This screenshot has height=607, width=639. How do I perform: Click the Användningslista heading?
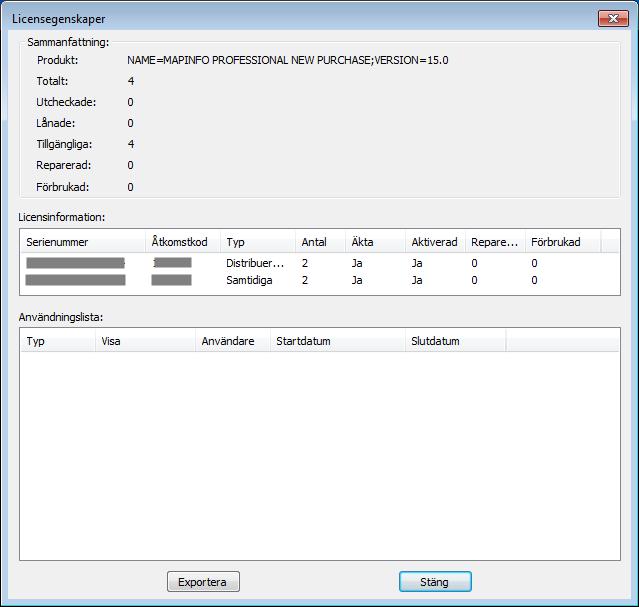point(61,317)
